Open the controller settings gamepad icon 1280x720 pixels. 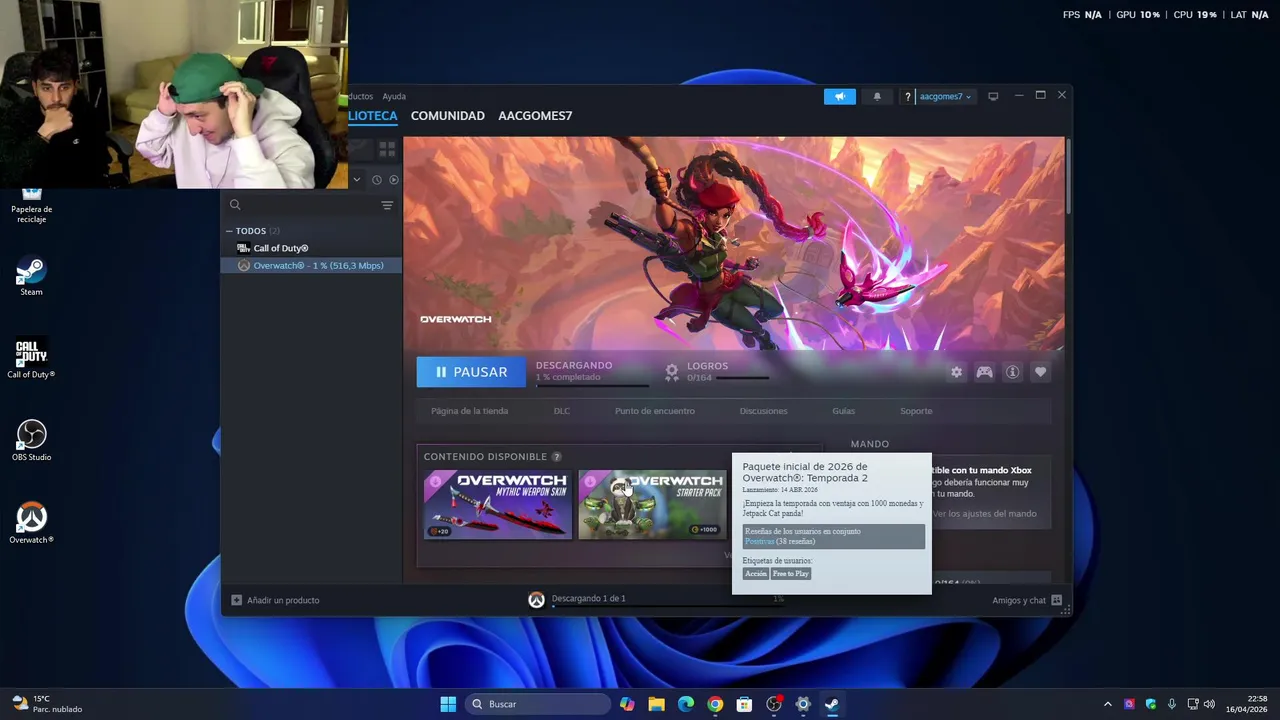[985, 372]
